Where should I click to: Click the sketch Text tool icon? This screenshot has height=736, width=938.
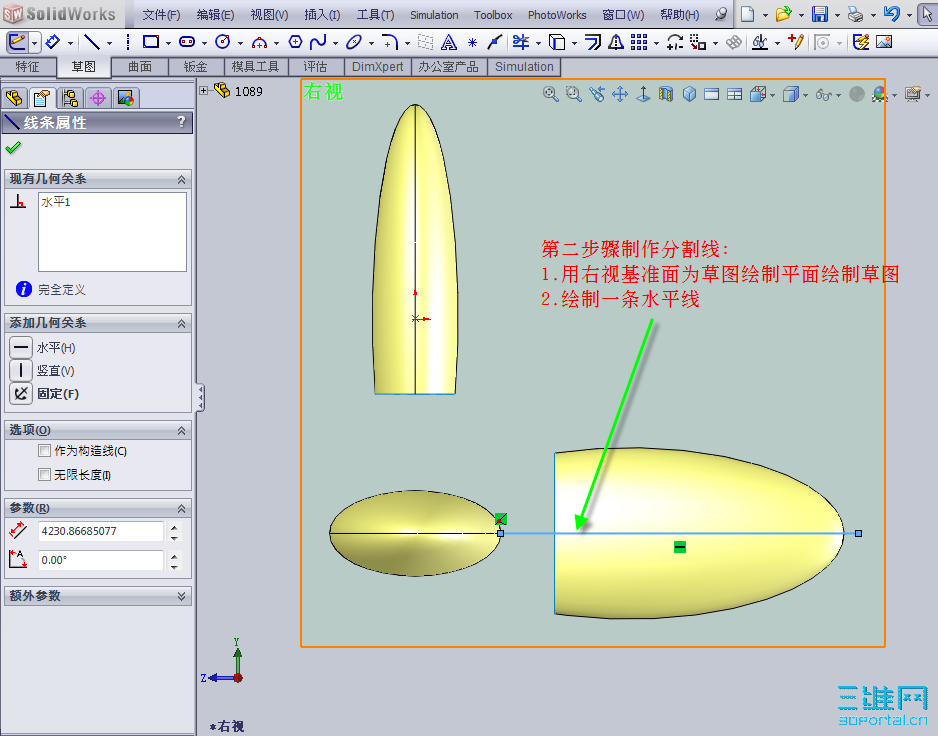449,42
